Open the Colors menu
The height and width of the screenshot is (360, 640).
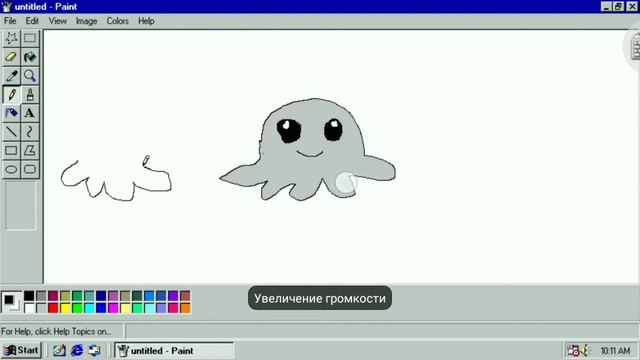pyautogui.click(x=118, y=21)
